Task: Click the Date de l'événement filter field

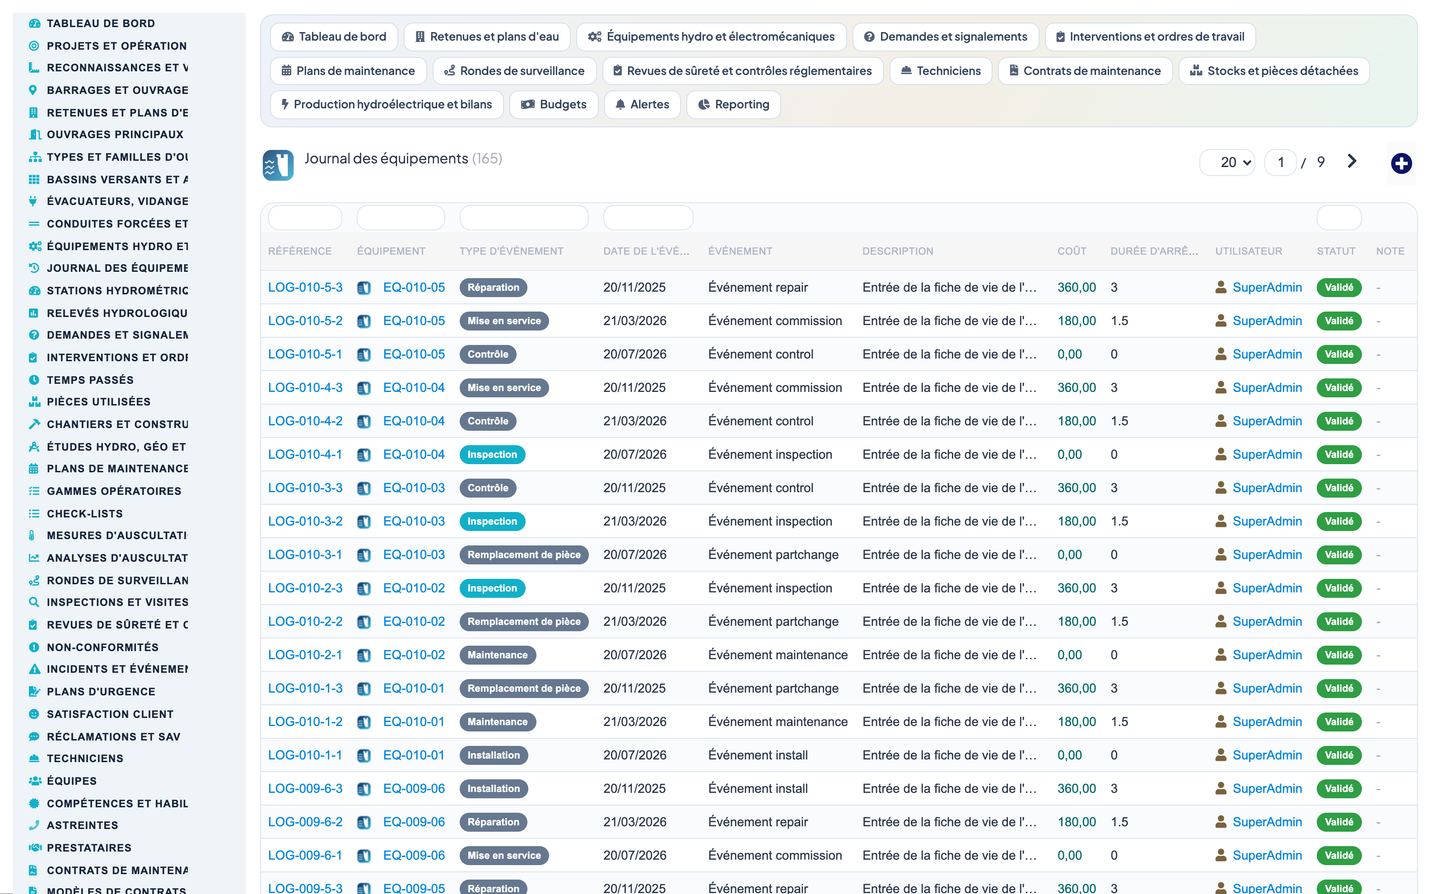Action: coord(648,217)
